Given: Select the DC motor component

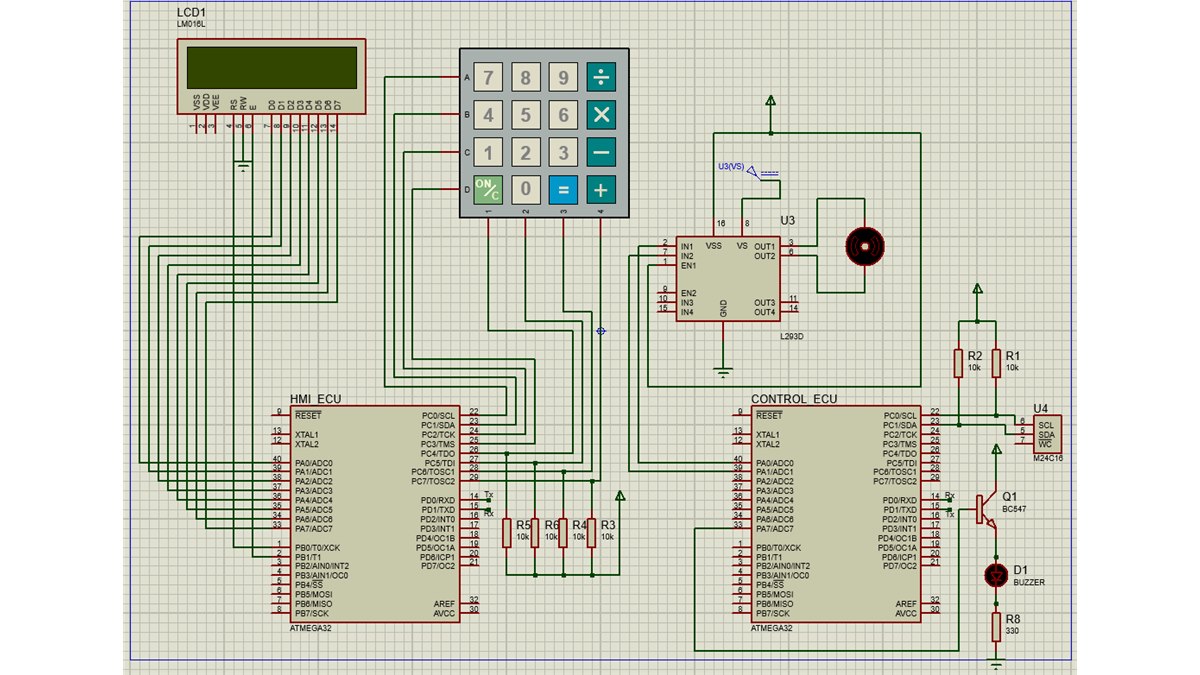Looking at the screenshot, I should coord(865,245).
